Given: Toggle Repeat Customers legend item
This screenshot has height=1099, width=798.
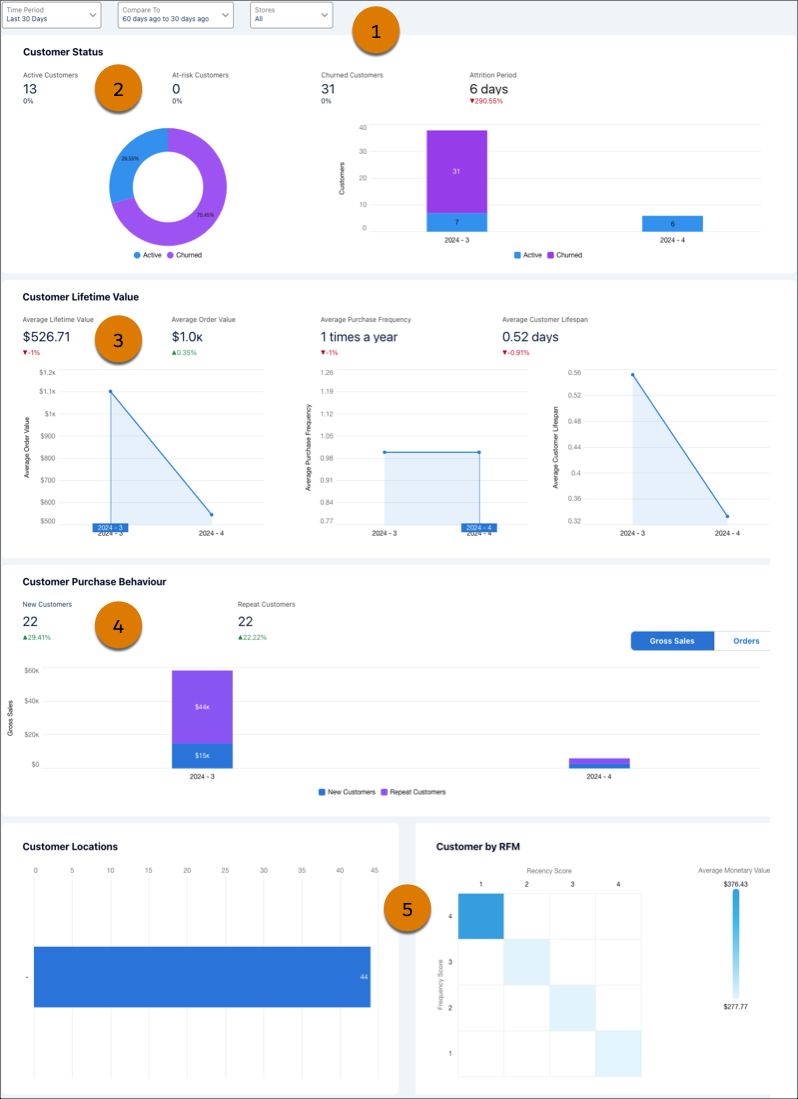Looking at the screenshot, I should click(x=413, y=792).
